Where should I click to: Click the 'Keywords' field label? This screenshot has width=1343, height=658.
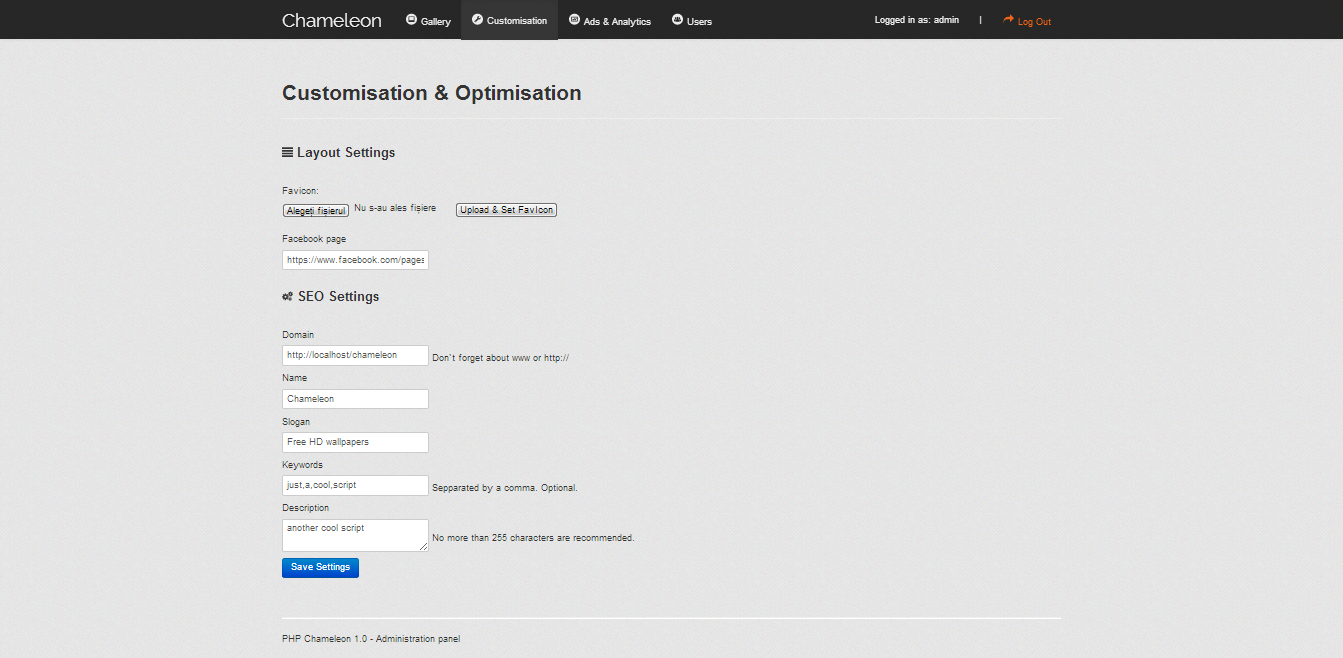click(302, 465)
